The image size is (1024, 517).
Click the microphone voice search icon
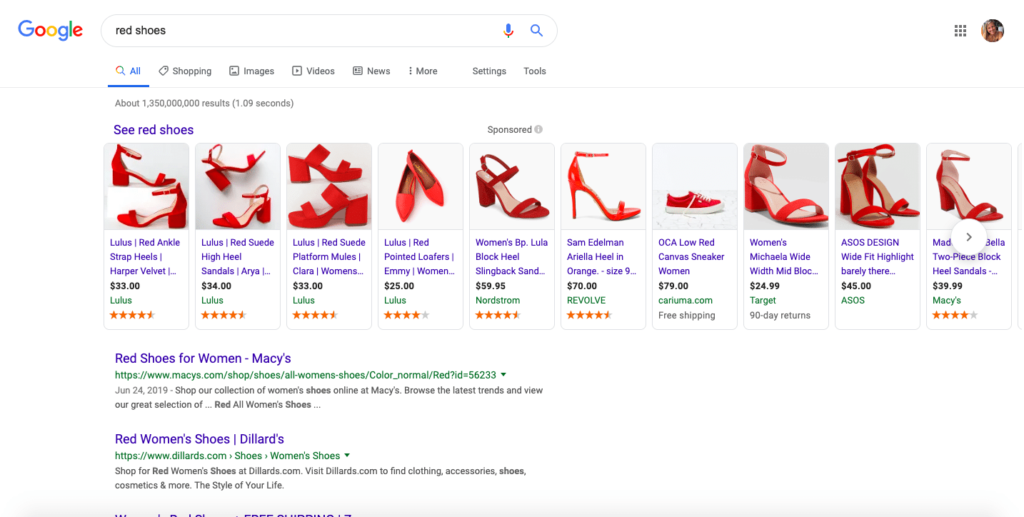508,31
